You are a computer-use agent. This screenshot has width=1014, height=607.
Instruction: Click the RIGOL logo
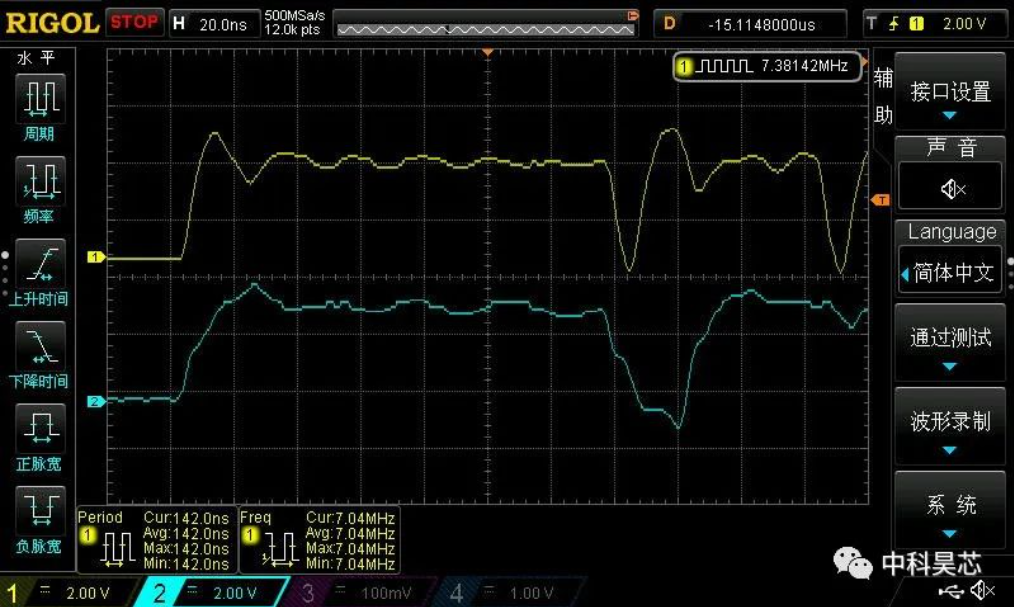click(52, 23)
